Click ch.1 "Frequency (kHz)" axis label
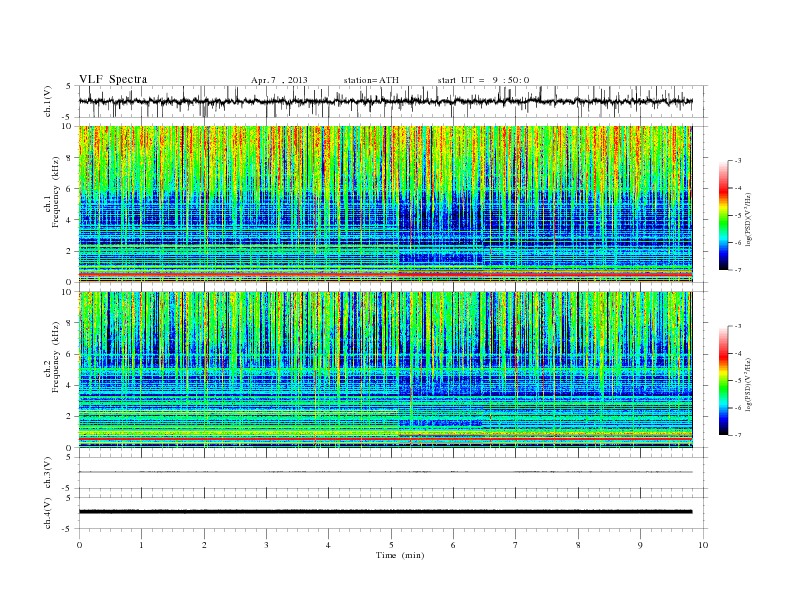Screen dimensions: 792x612 tap(56, 193)
